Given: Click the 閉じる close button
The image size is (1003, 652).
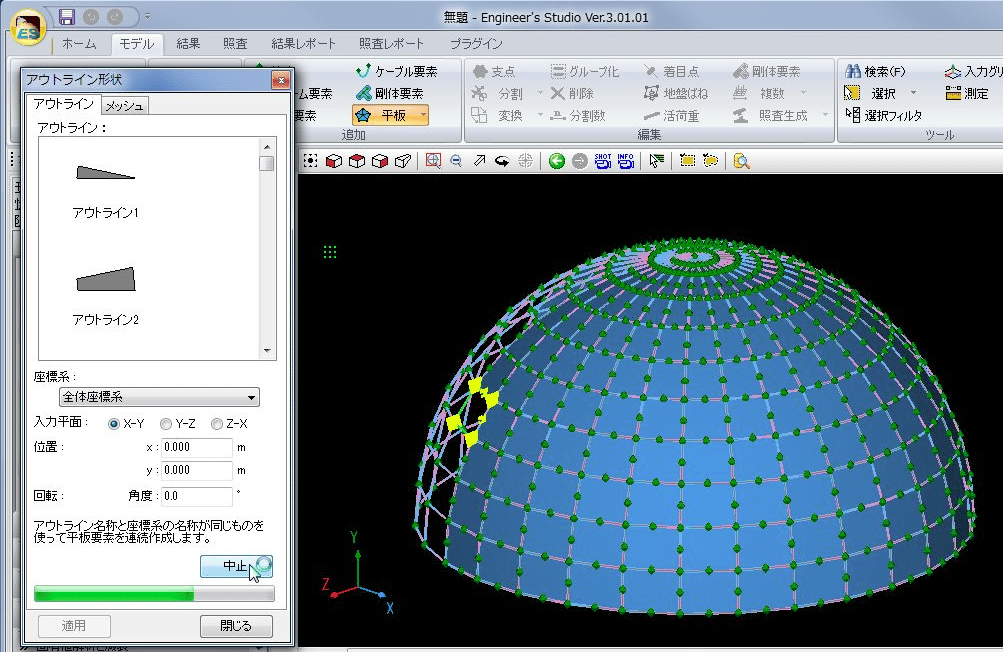Looking at the screenshot, I should 236,626.
